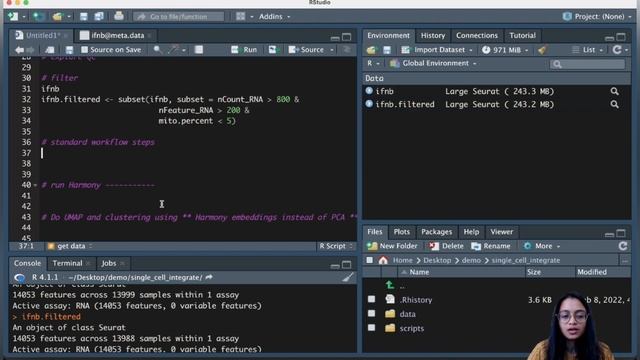Refresh the Environment pane

[x=617, y=50]
